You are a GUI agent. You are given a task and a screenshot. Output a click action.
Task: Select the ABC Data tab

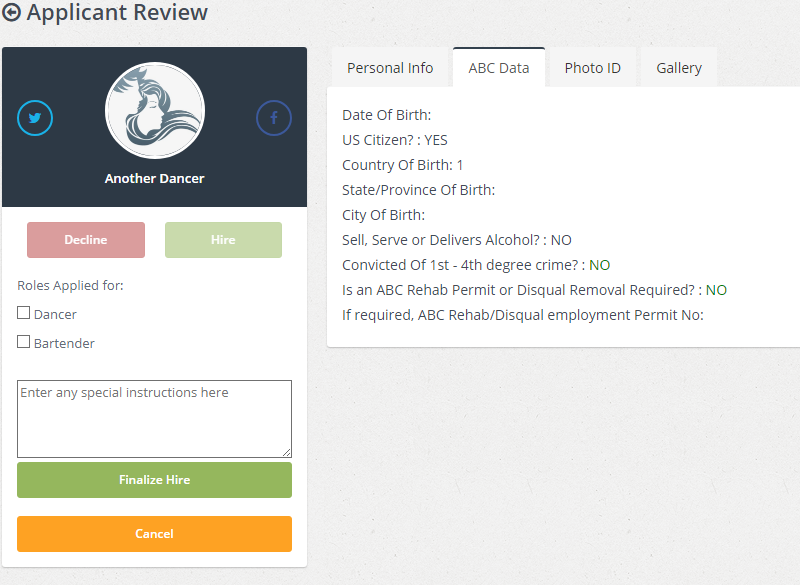pyautogui.click(x=499, y=68)
